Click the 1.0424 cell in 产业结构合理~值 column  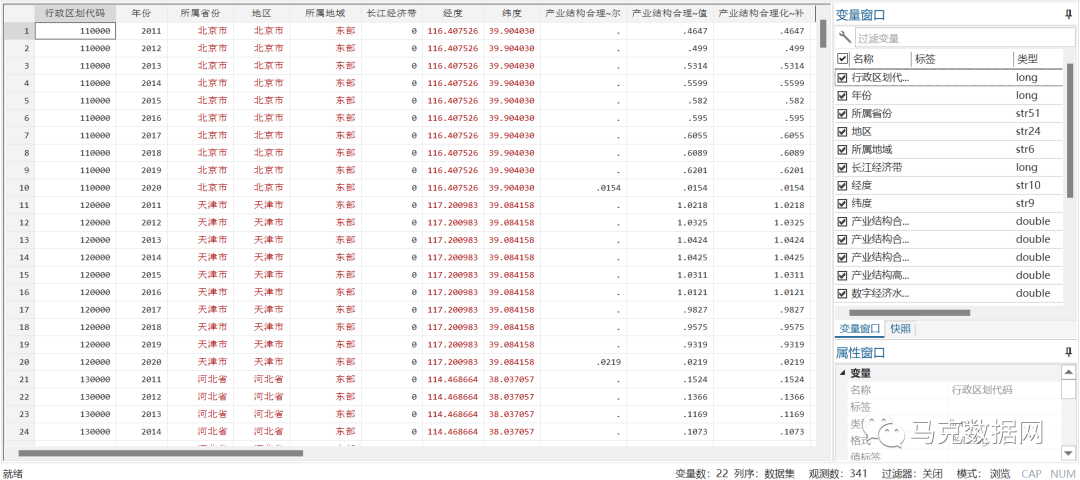pyautogui.click(x=669, y=240)
